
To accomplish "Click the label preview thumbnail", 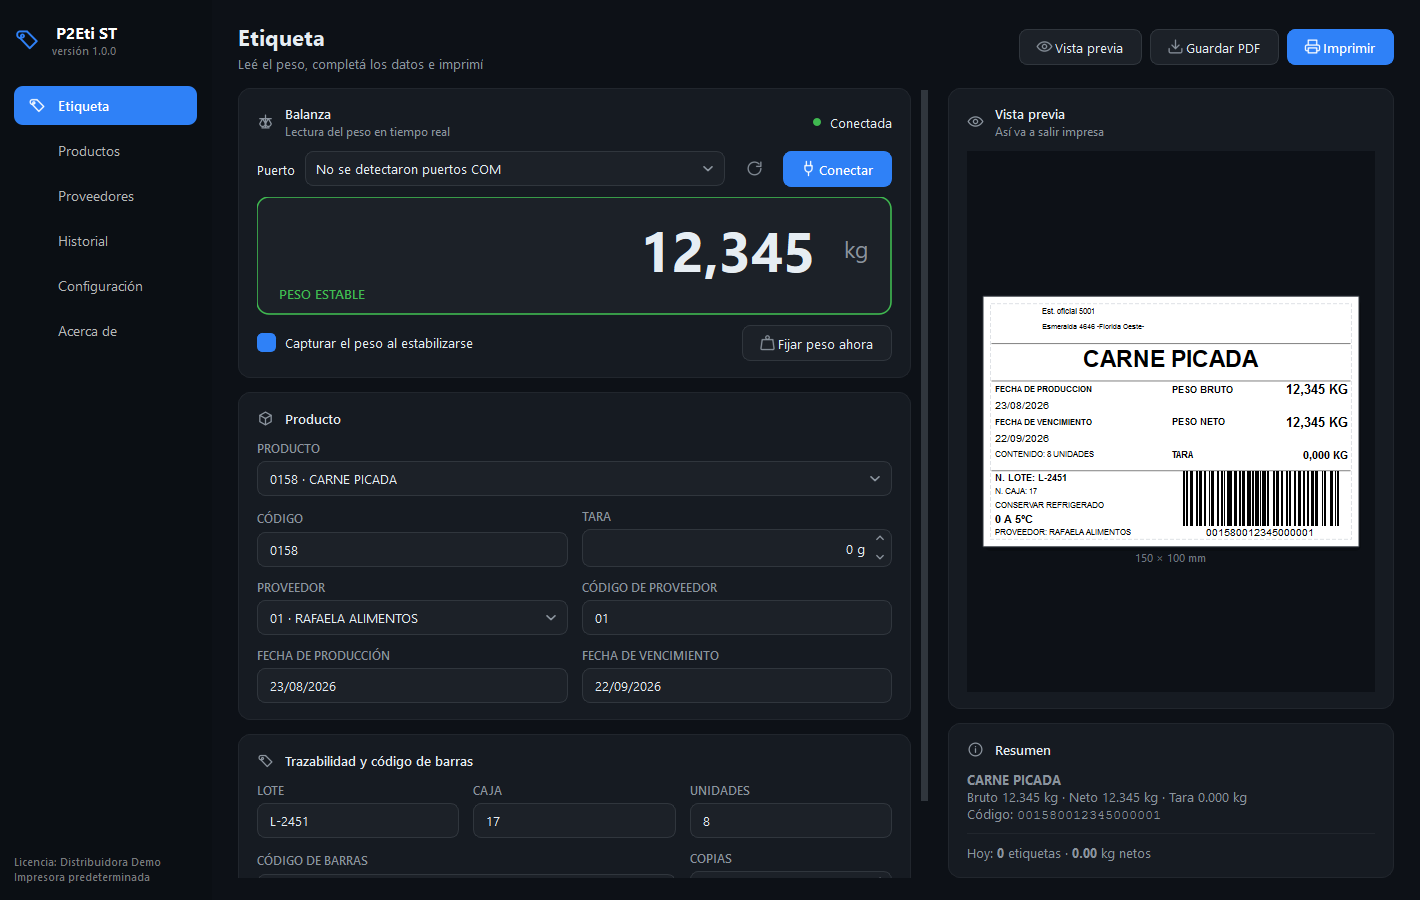I will point(1171,421).
